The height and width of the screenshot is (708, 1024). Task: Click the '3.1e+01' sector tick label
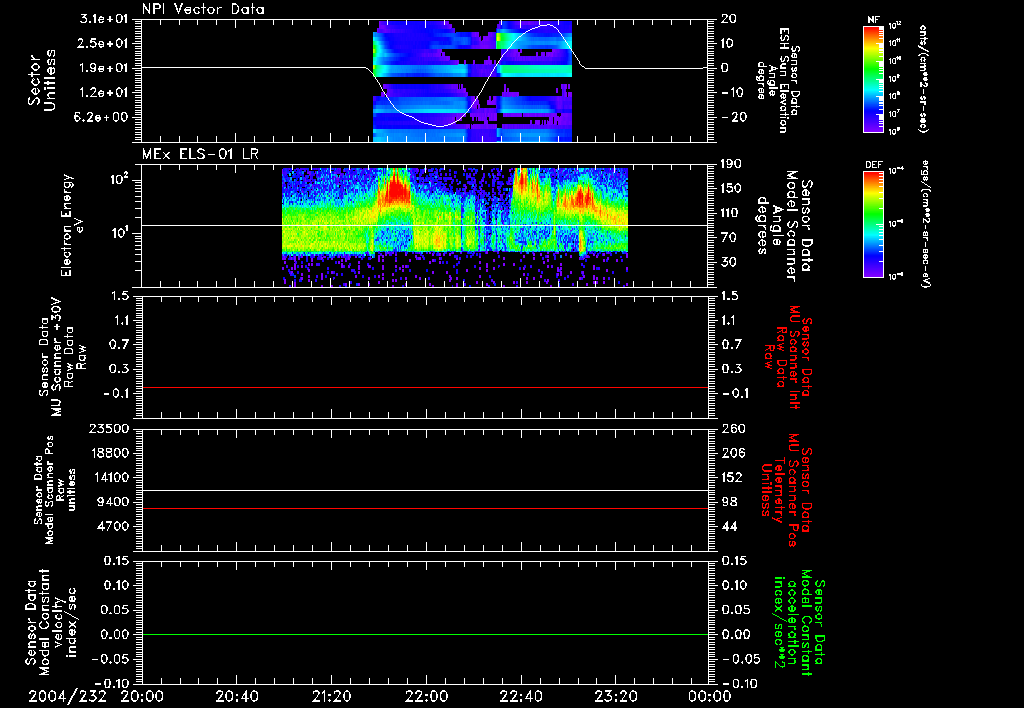(104, 19)
